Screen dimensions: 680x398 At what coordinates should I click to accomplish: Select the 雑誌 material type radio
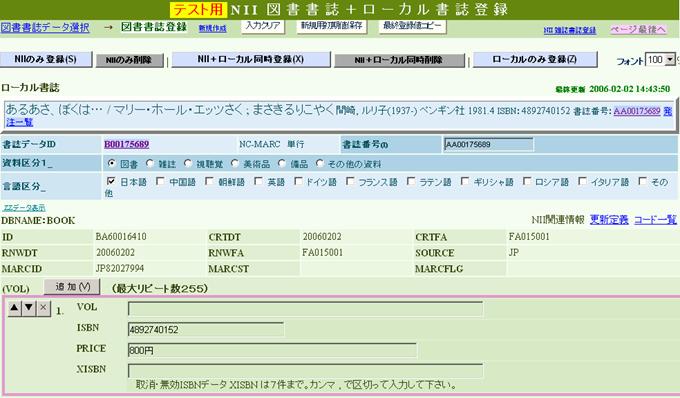[x=150, y=163]
